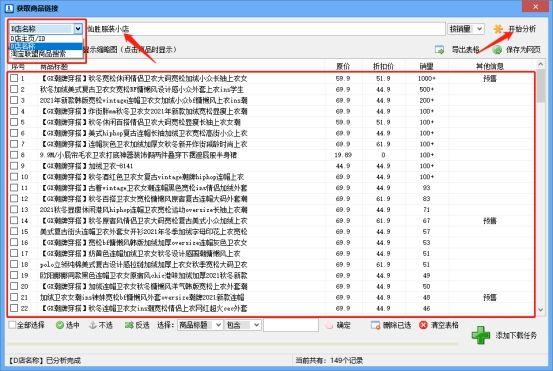553x371 pixels.
Task: Click the 删除已选 delete icon
Action: pyautogui.click(x=375, y=325)
